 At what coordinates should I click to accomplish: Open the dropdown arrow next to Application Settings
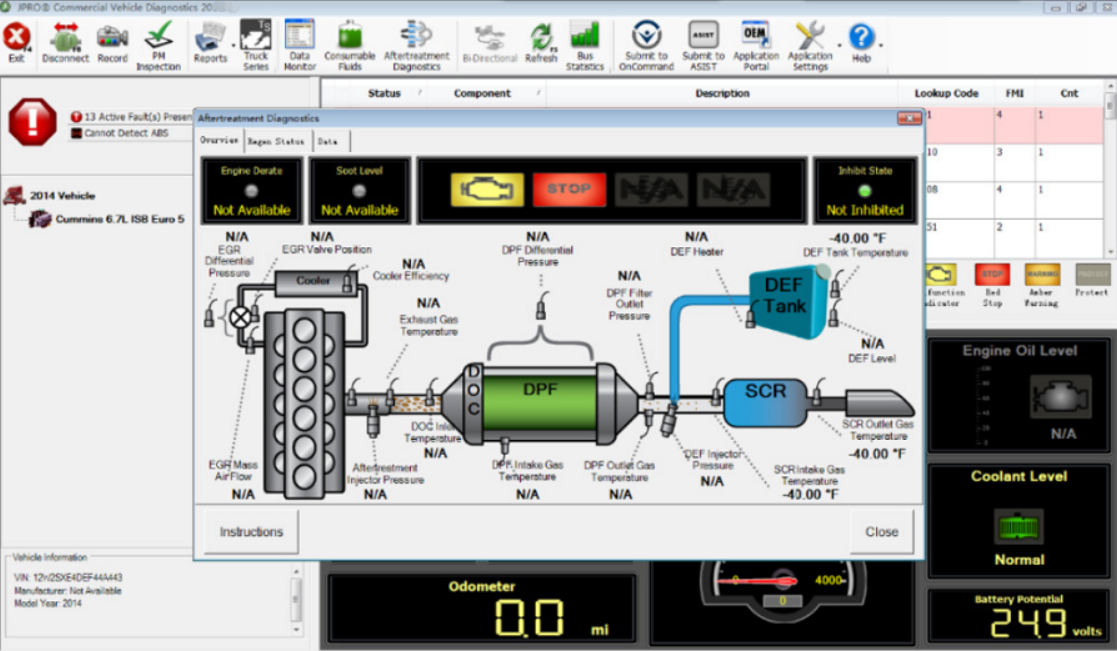coord(838,46)
